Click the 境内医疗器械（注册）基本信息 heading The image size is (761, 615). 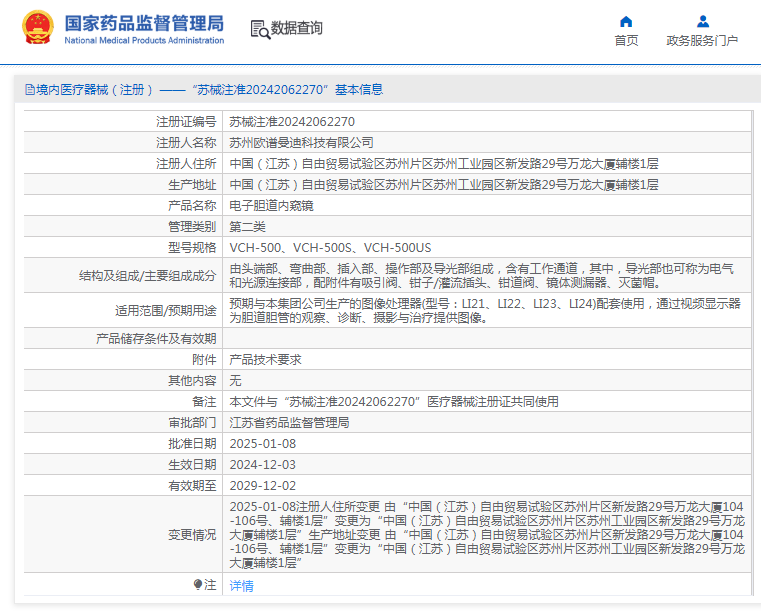pos(204,90)
